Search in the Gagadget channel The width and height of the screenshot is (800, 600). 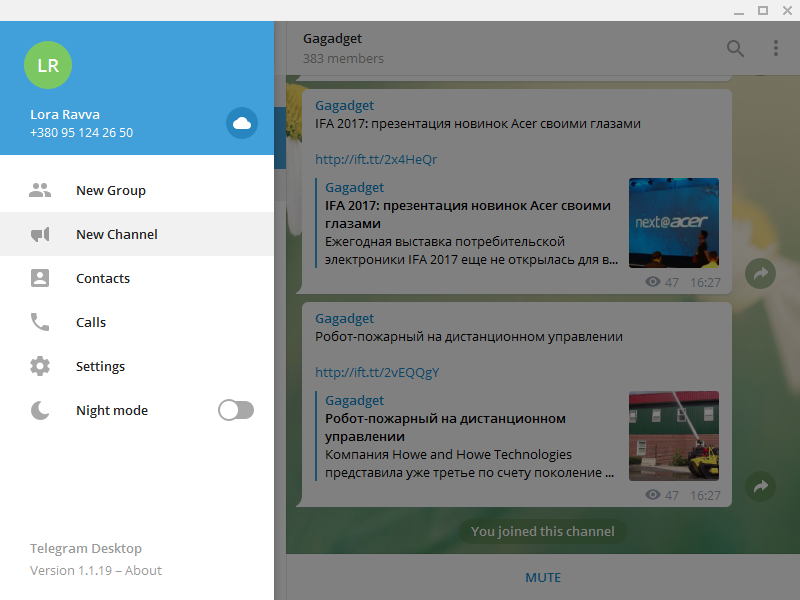pyautogui.click(x=735, y=48)
